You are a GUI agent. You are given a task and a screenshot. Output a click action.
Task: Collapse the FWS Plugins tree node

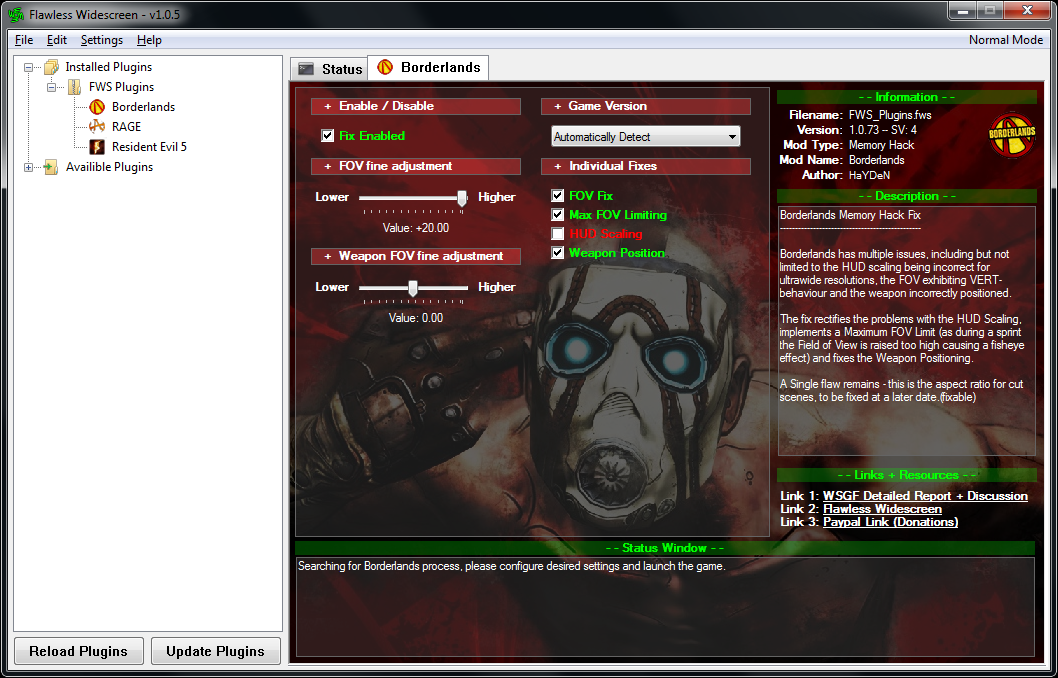tap(51, 88)
